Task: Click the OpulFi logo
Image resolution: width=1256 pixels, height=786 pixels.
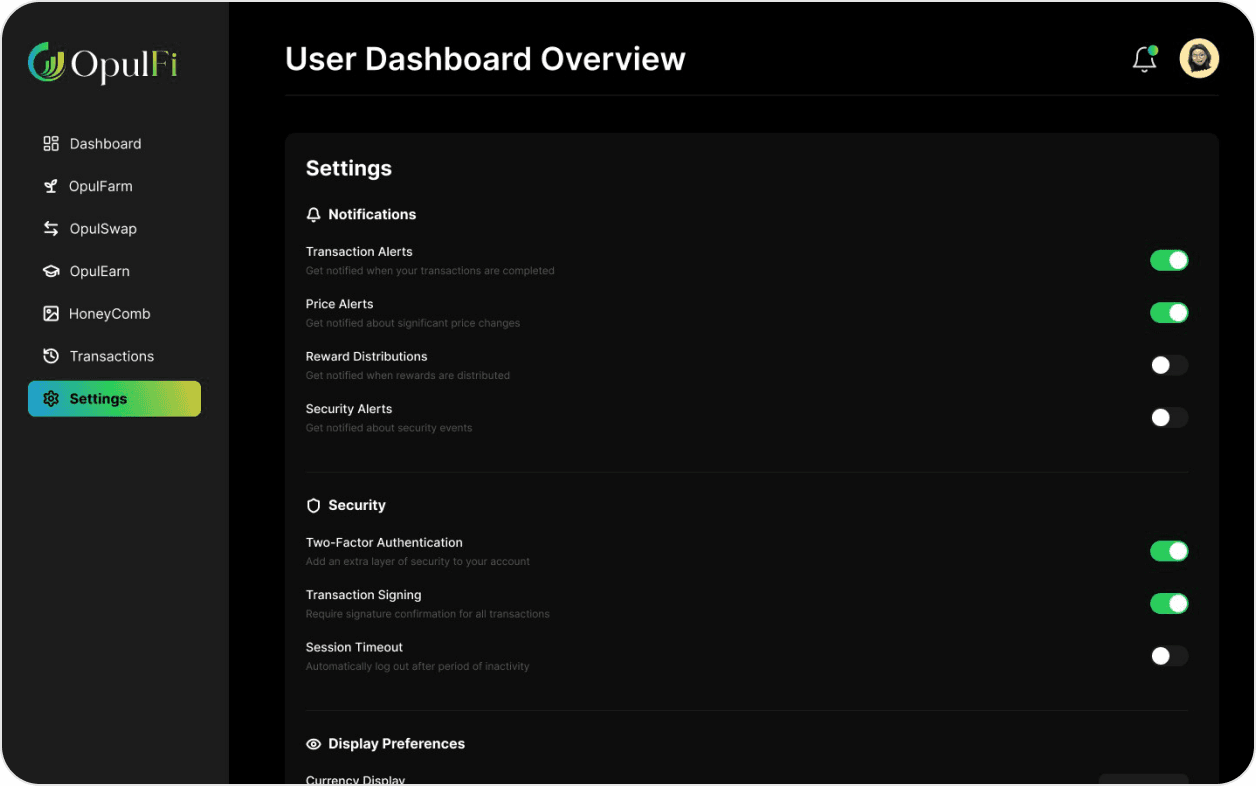Action: (103, 63)
